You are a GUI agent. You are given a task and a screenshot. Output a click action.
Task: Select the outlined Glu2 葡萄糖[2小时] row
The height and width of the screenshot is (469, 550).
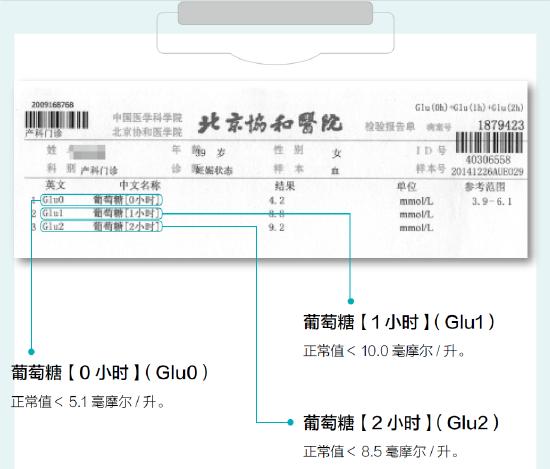point(101,227)
